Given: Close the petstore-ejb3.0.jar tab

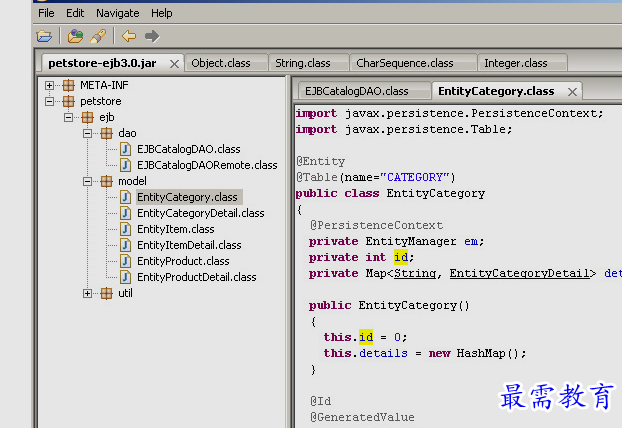Looking at the screenshot, I should (174, 64).
